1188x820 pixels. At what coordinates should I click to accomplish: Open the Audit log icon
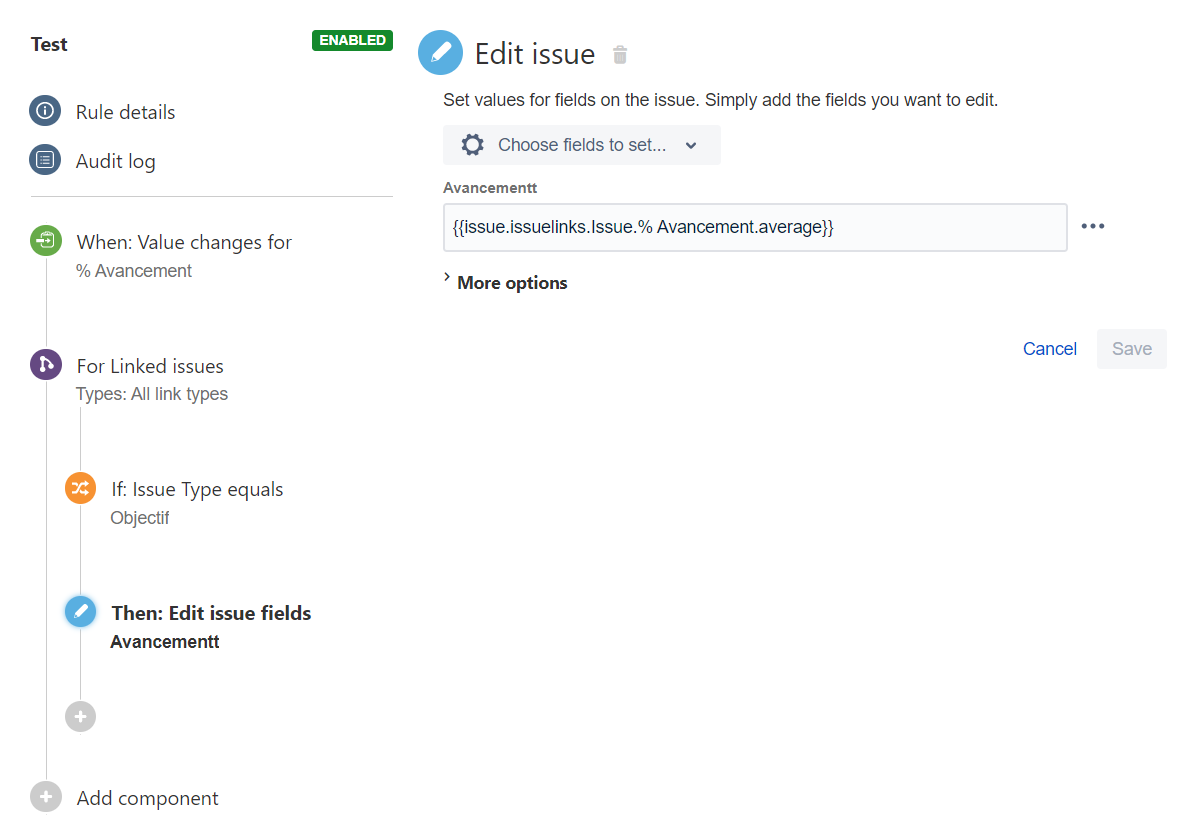pyautogui.click(x=45, y=160)
